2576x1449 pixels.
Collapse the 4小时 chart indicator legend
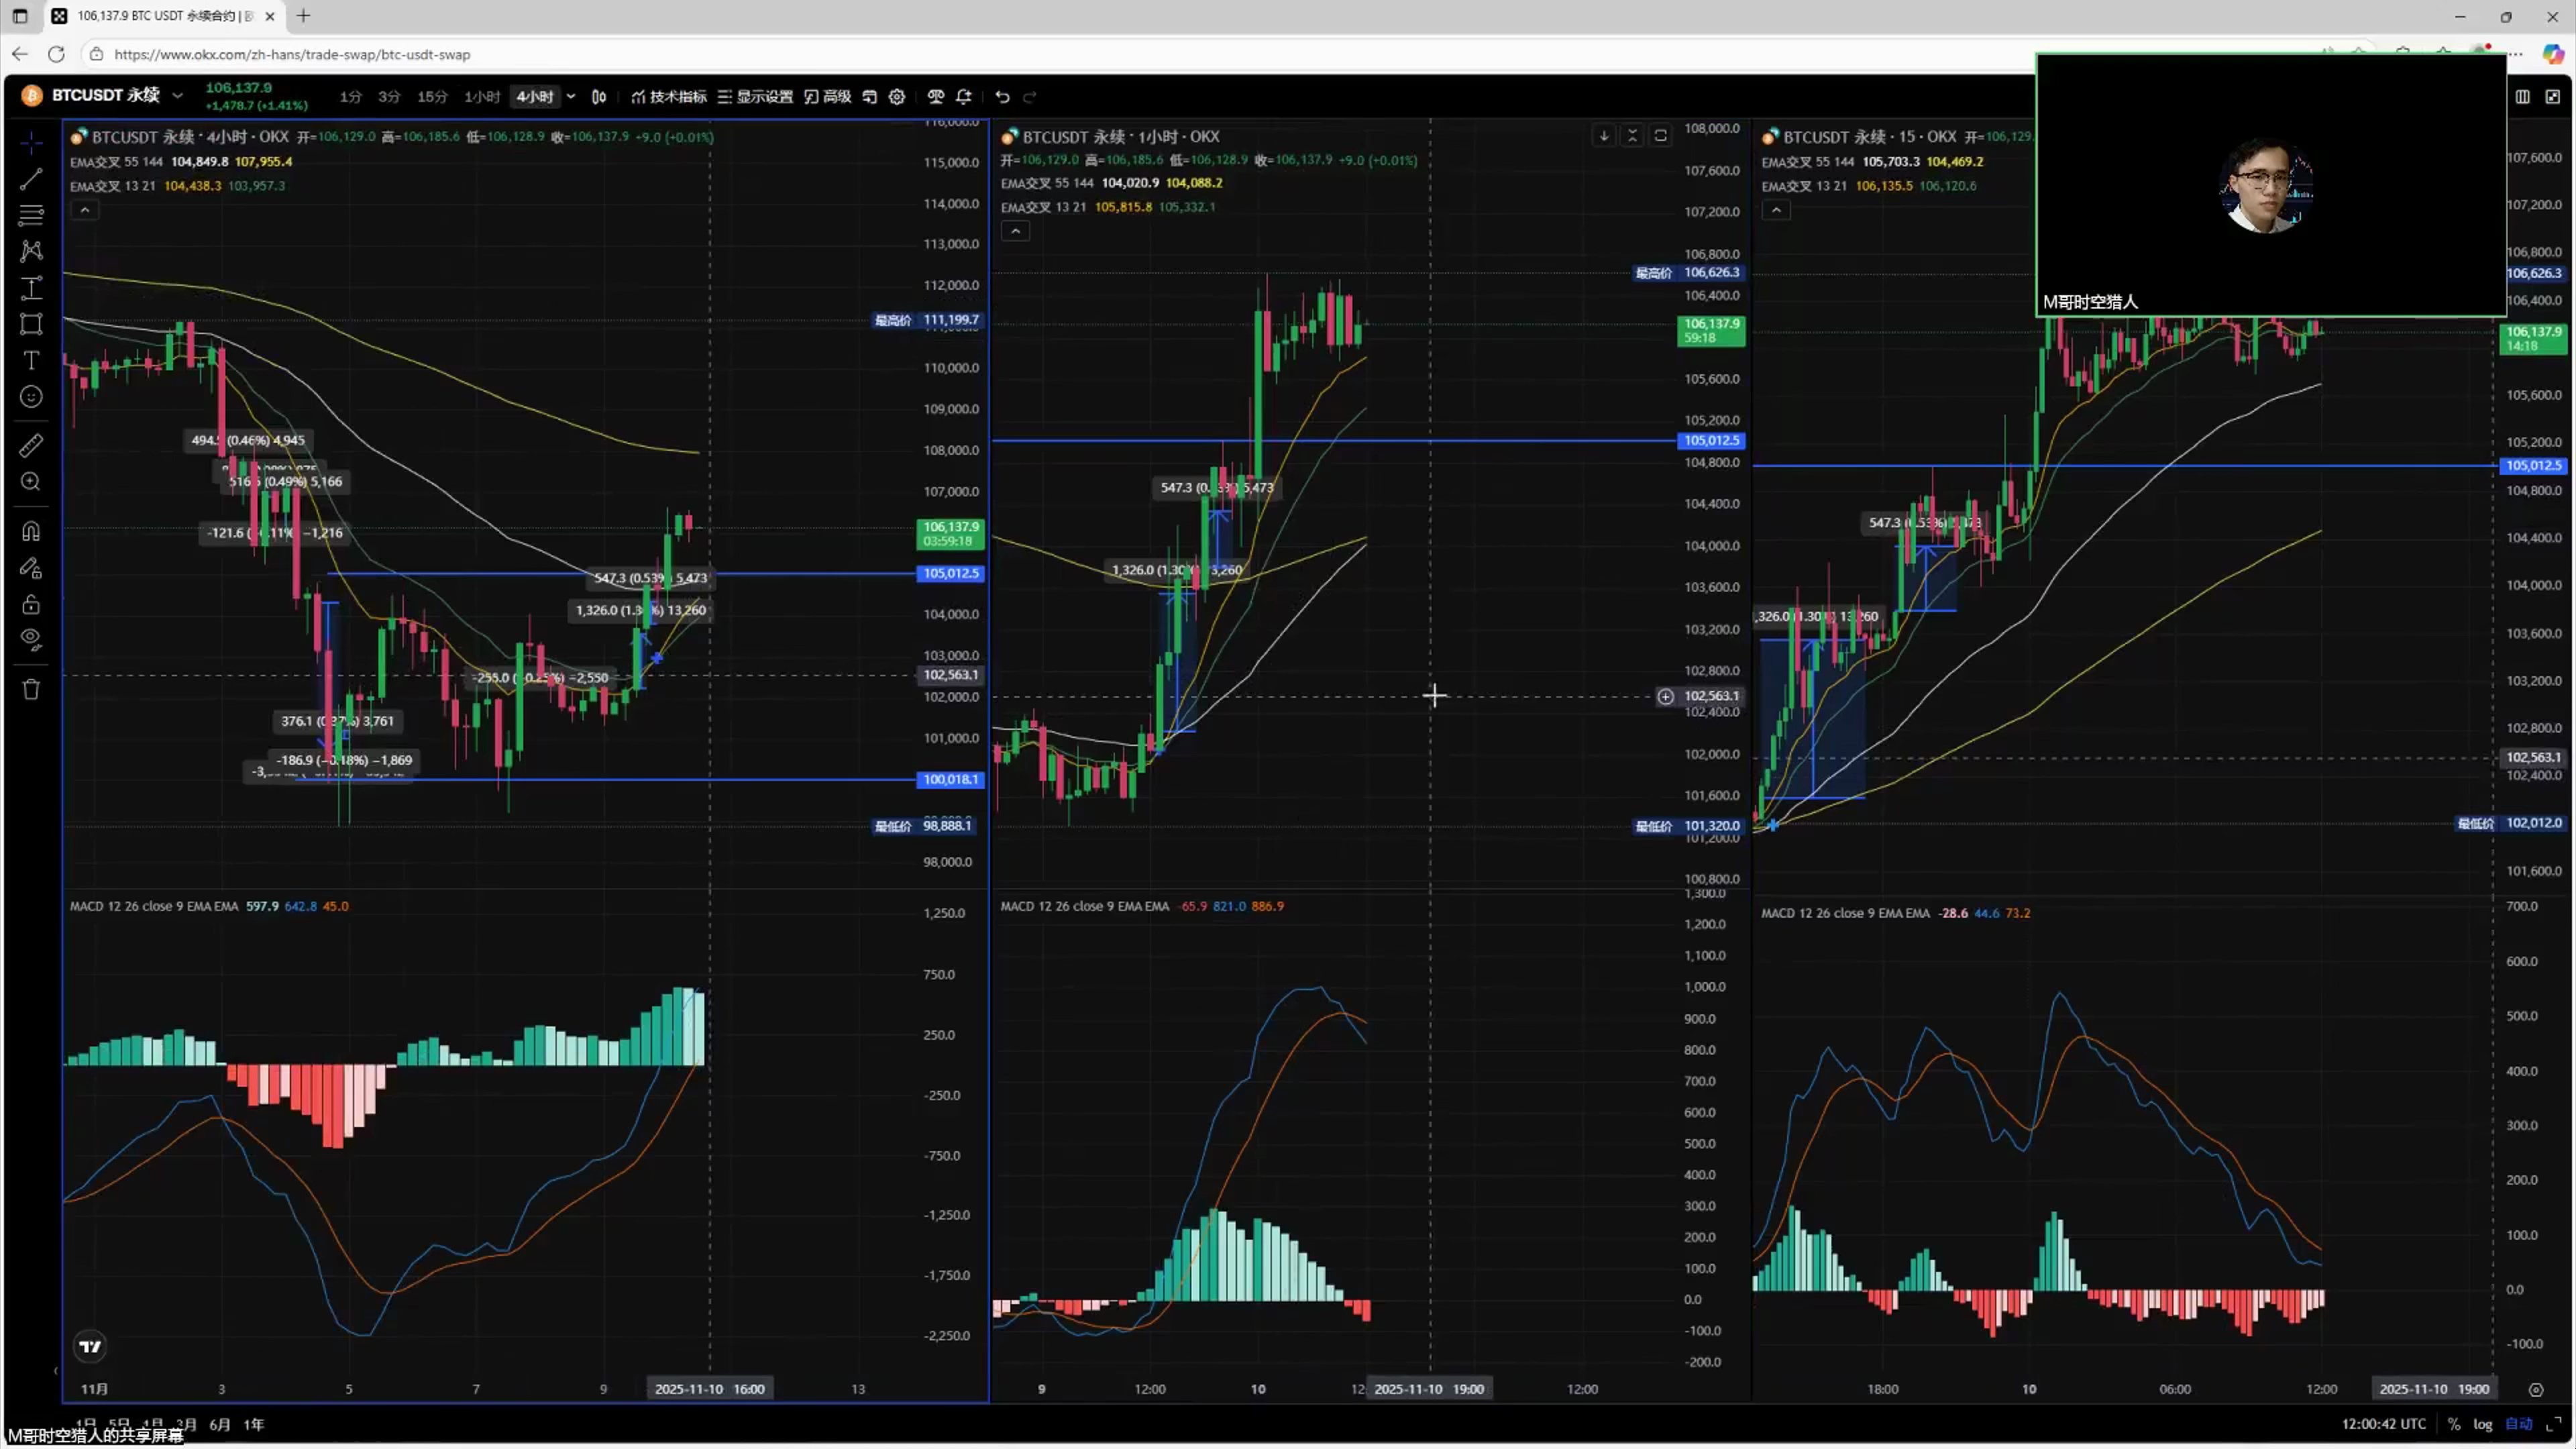pos(85,210)
